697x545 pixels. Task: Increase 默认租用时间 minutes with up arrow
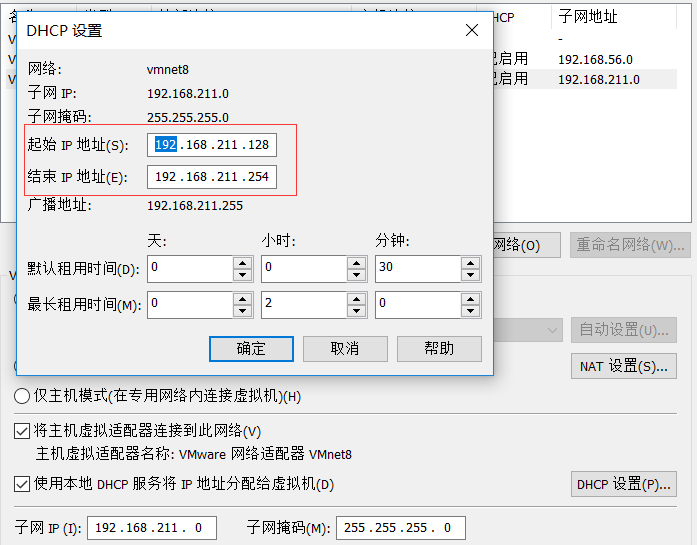pyautogui.click(x=471, y=263)
